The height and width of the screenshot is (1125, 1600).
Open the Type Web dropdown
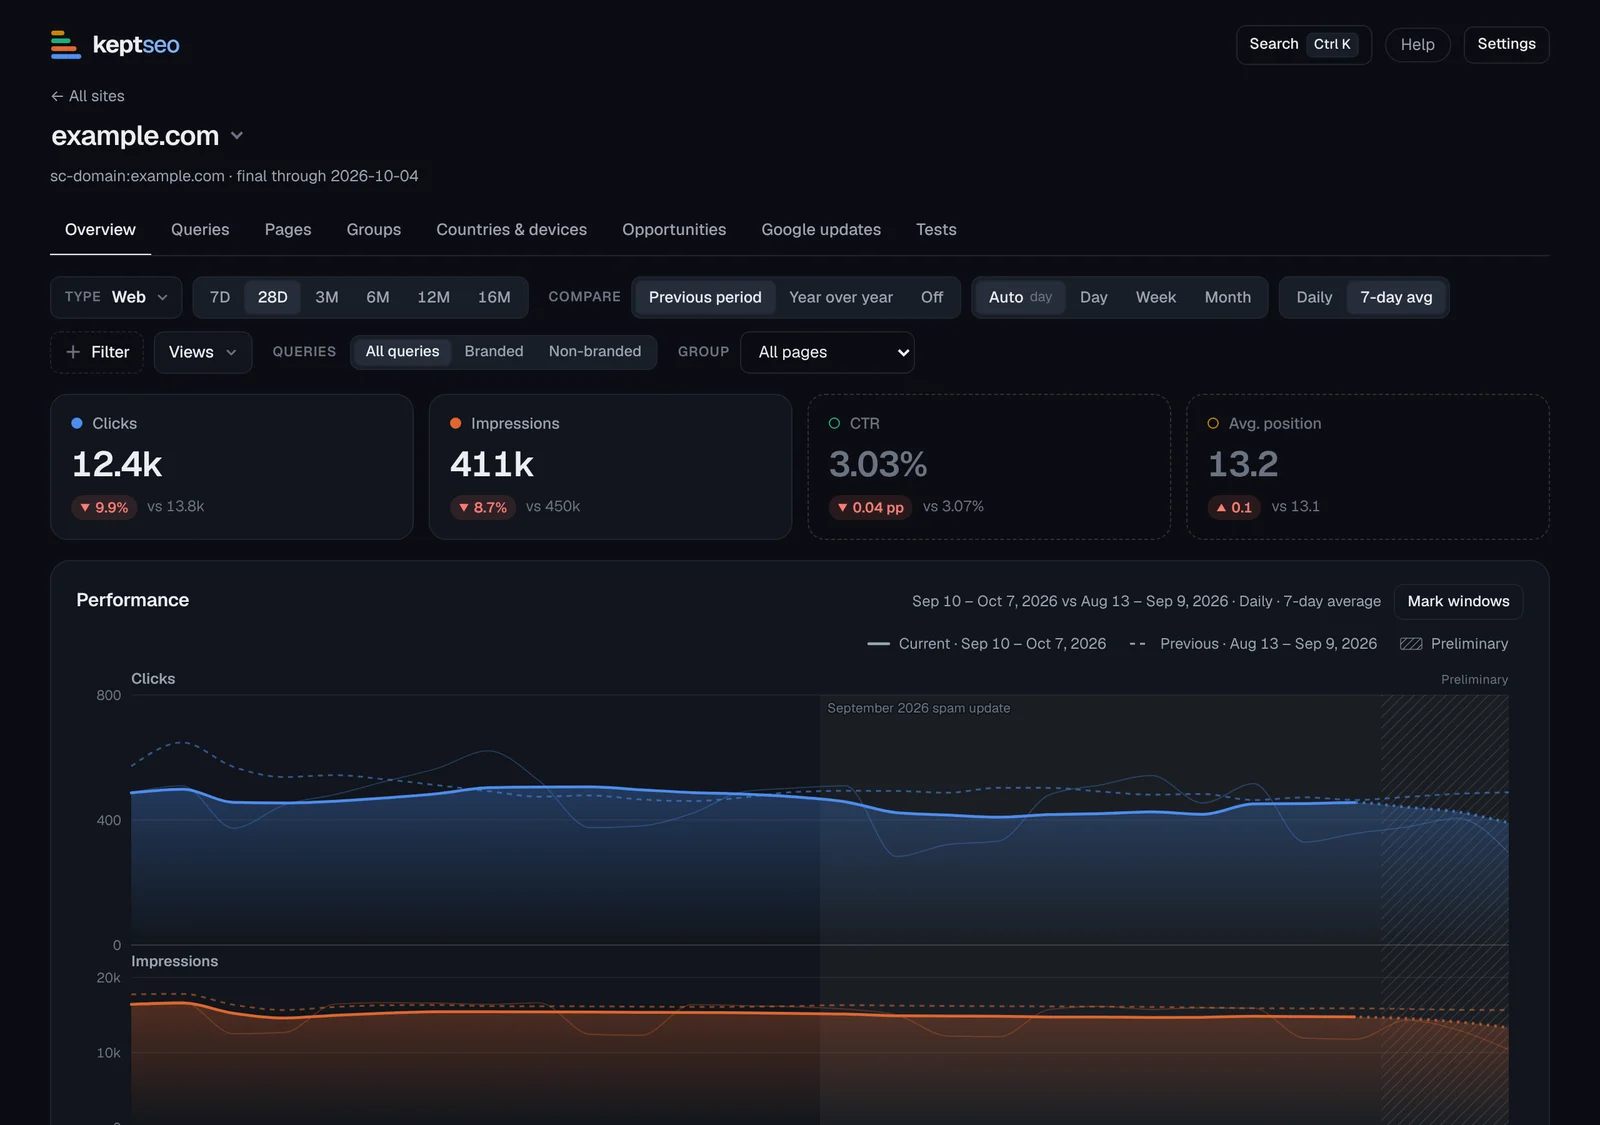[116, 297]
